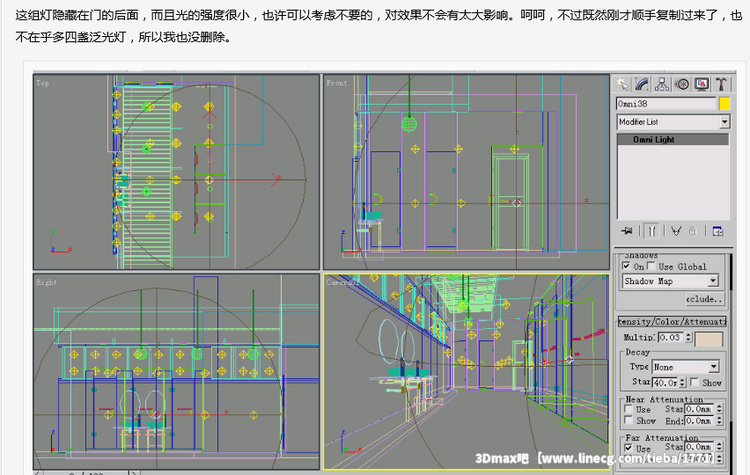This screenshot has height=475, width=750.
Task: Click the Camera viewport label
Action: 342,282
